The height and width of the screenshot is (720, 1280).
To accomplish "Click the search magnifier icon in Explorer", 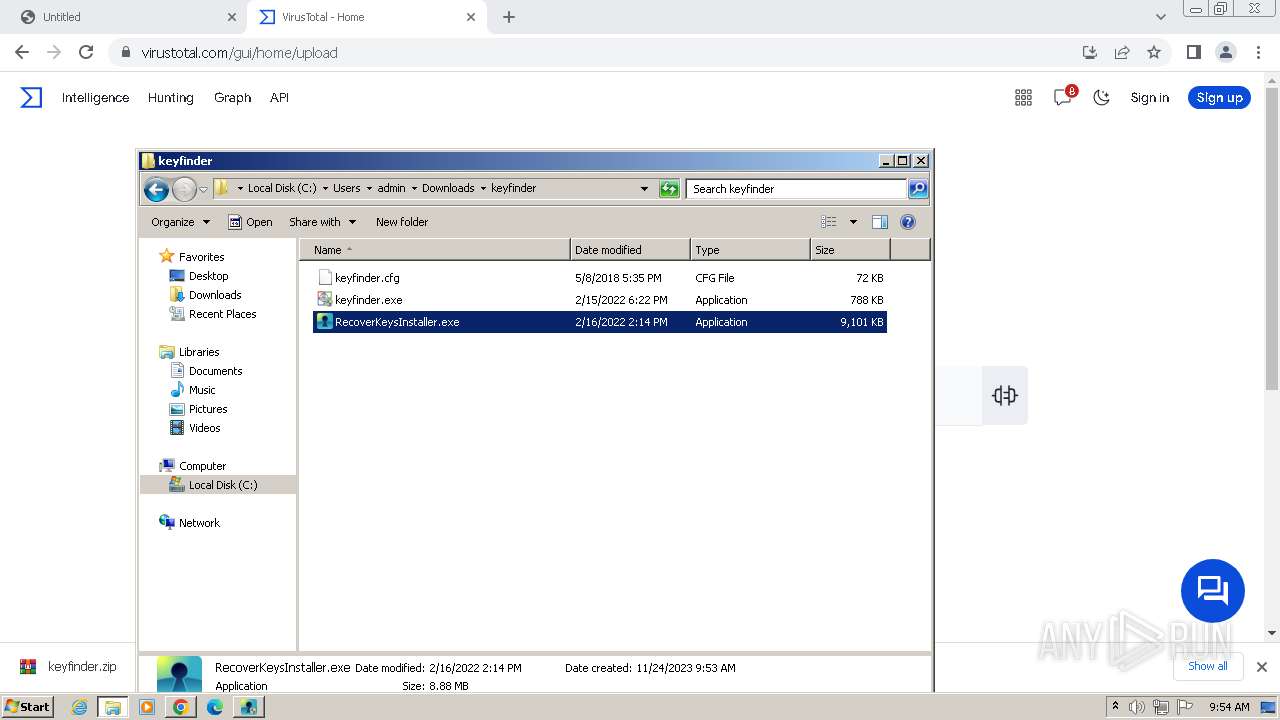I will point(918,189).
